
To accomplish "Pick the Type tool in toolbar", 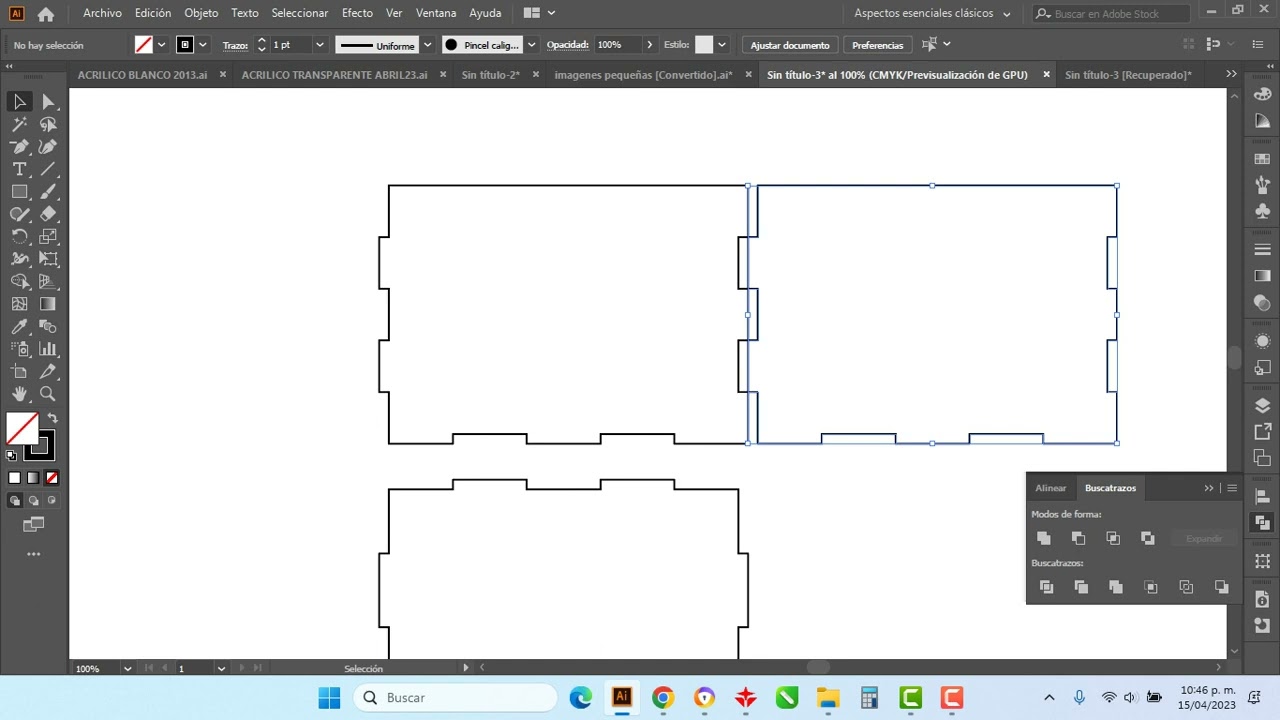I will [19, 170].
